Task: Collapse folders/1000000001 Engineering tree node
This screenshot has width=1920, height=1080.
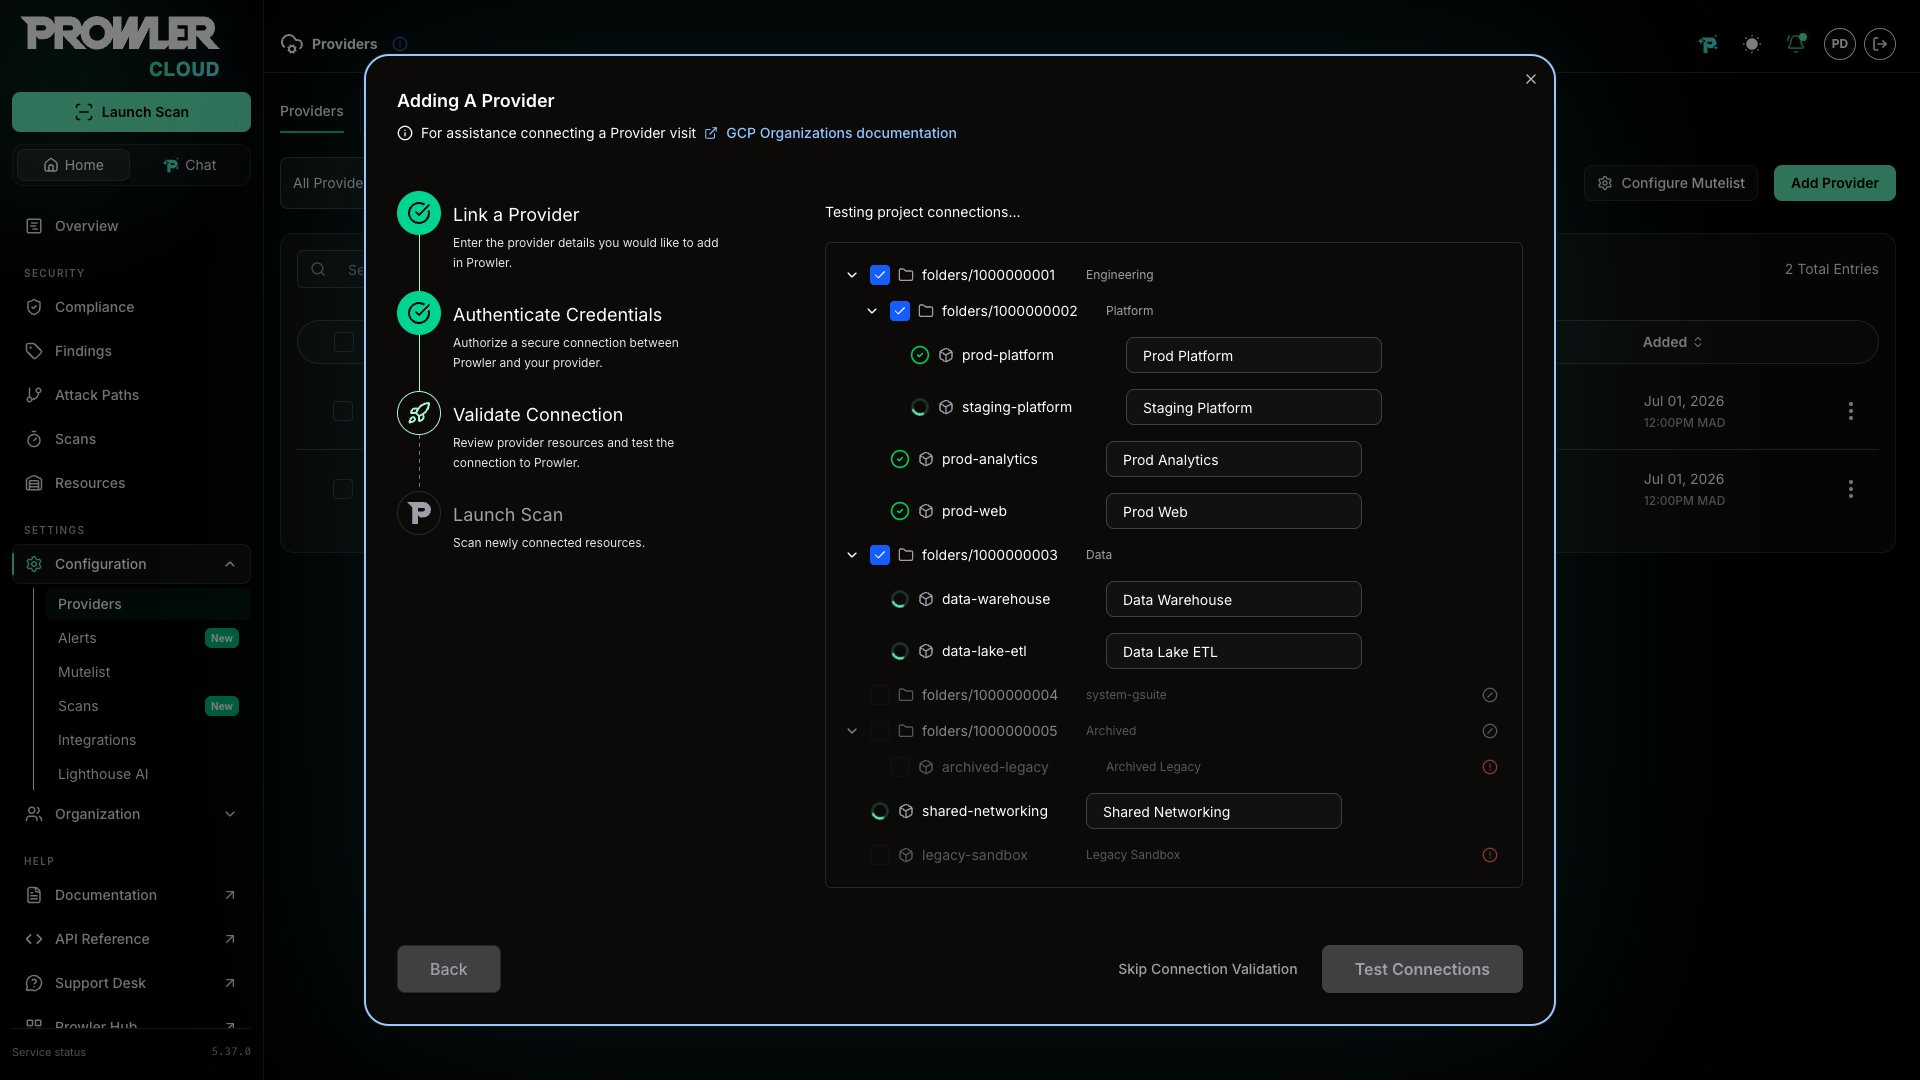Action: coord(852,275)
